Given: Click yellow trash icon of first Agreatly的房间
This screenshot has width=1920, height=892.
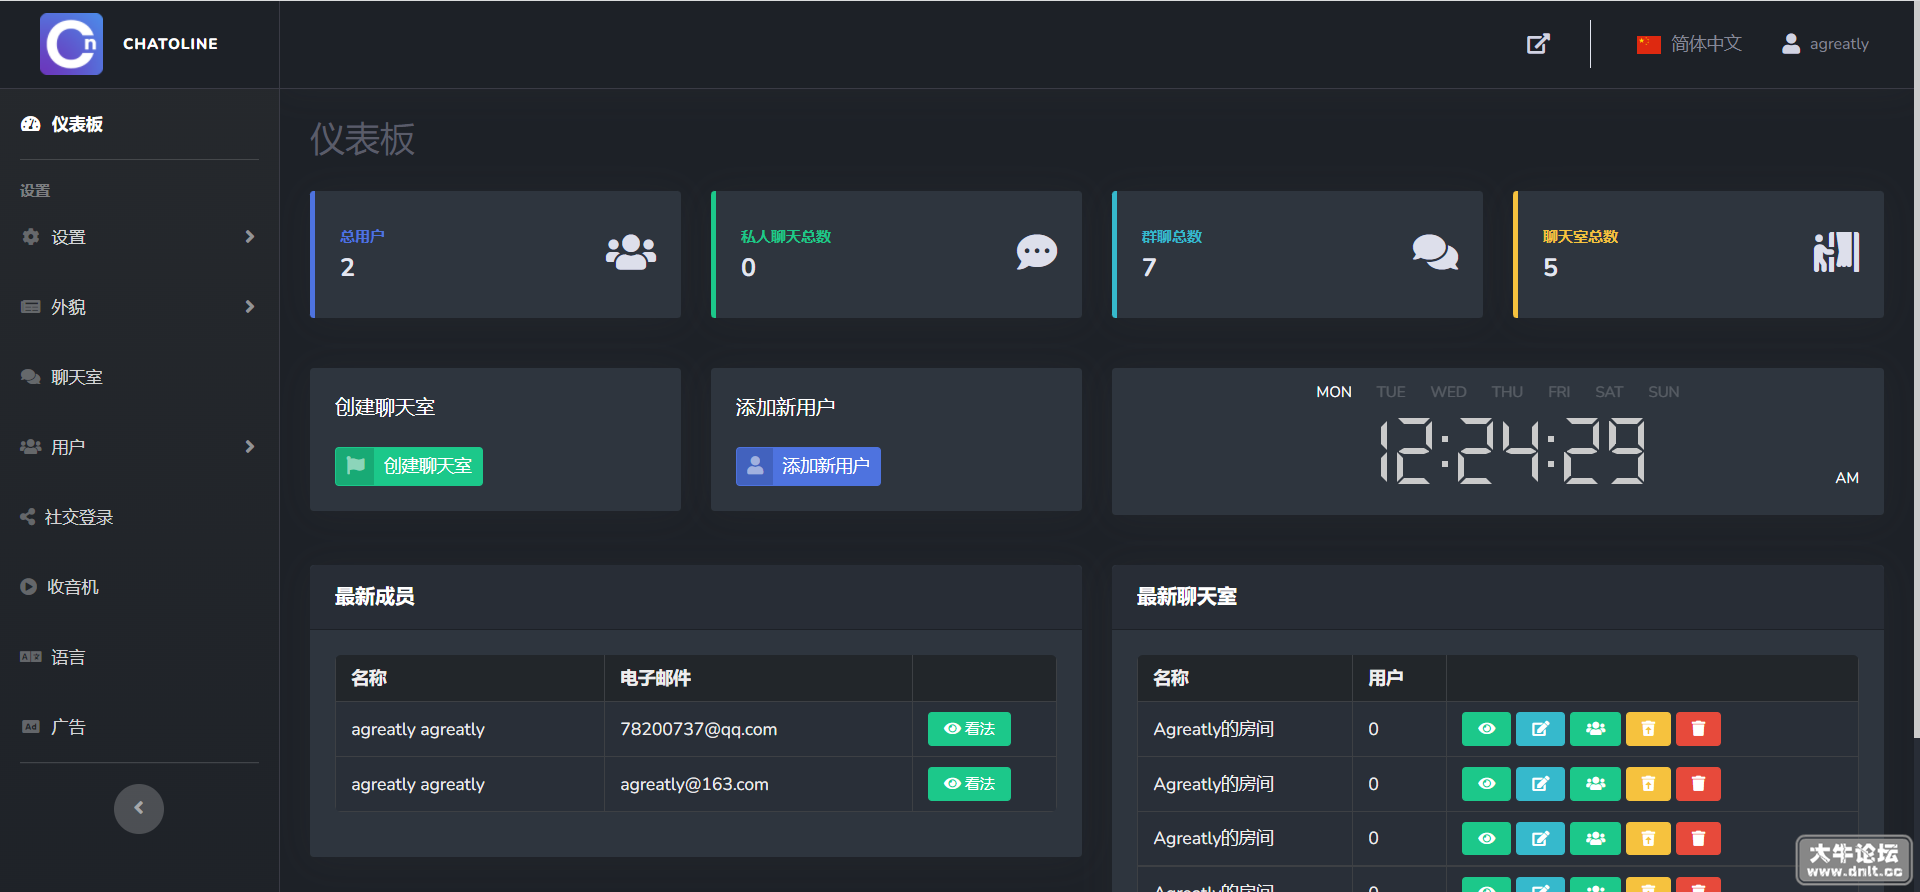Looking at the screenshot, I should coord(1648,729).
